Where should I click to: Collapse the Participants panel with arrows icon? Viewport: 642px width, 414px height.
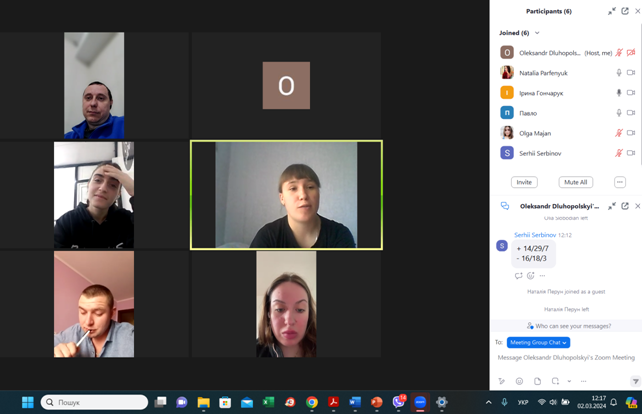pos(611,11)
